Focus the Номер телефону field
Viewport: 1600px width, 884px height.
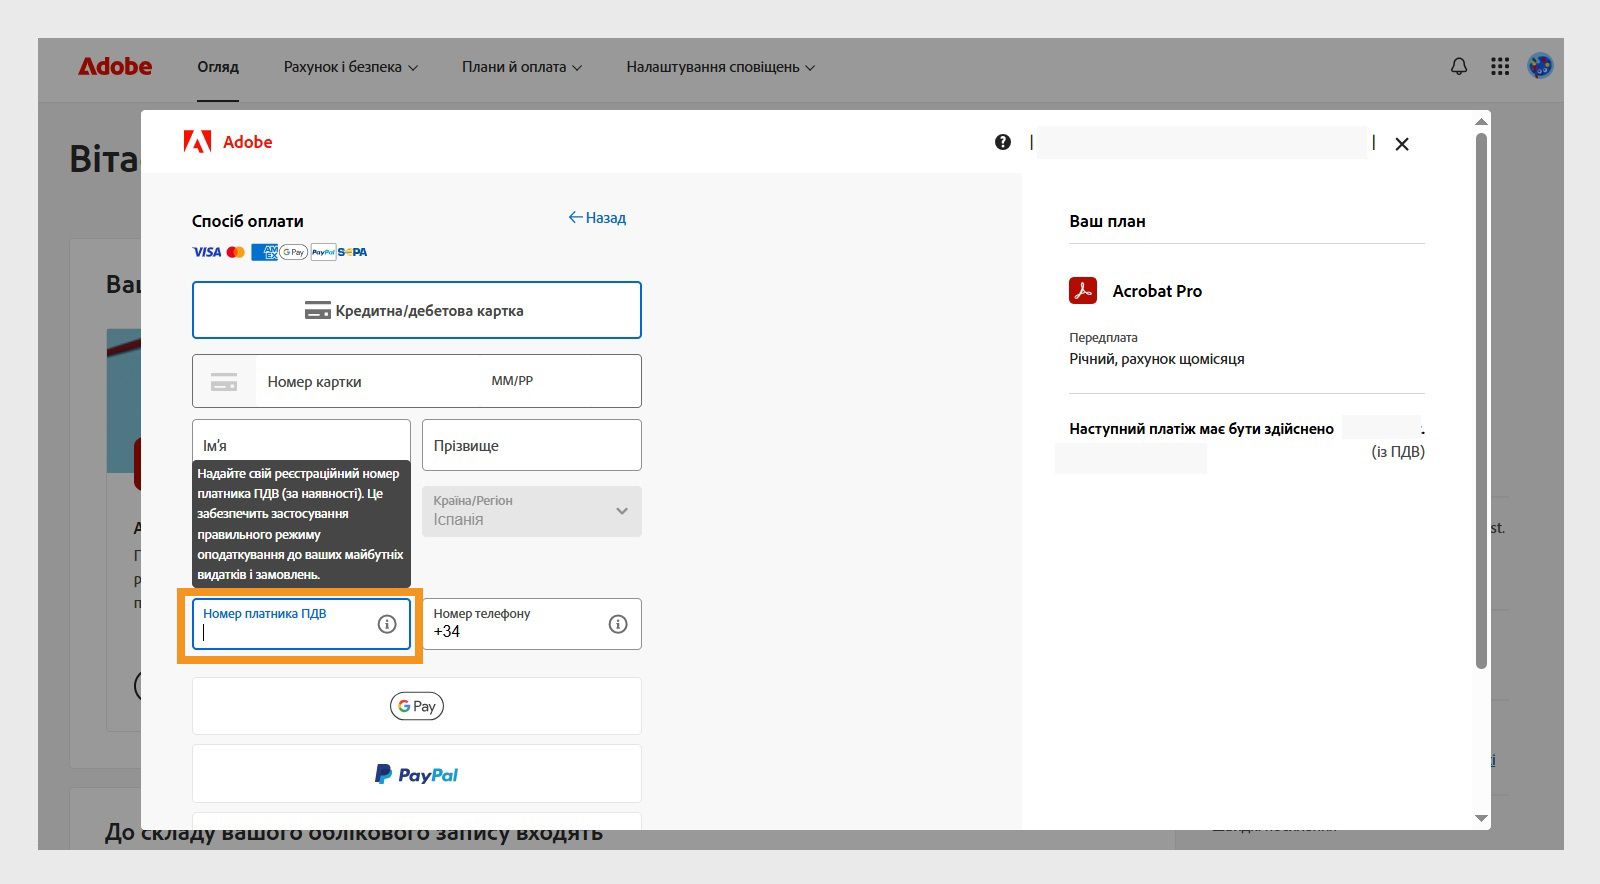[532, 624]
